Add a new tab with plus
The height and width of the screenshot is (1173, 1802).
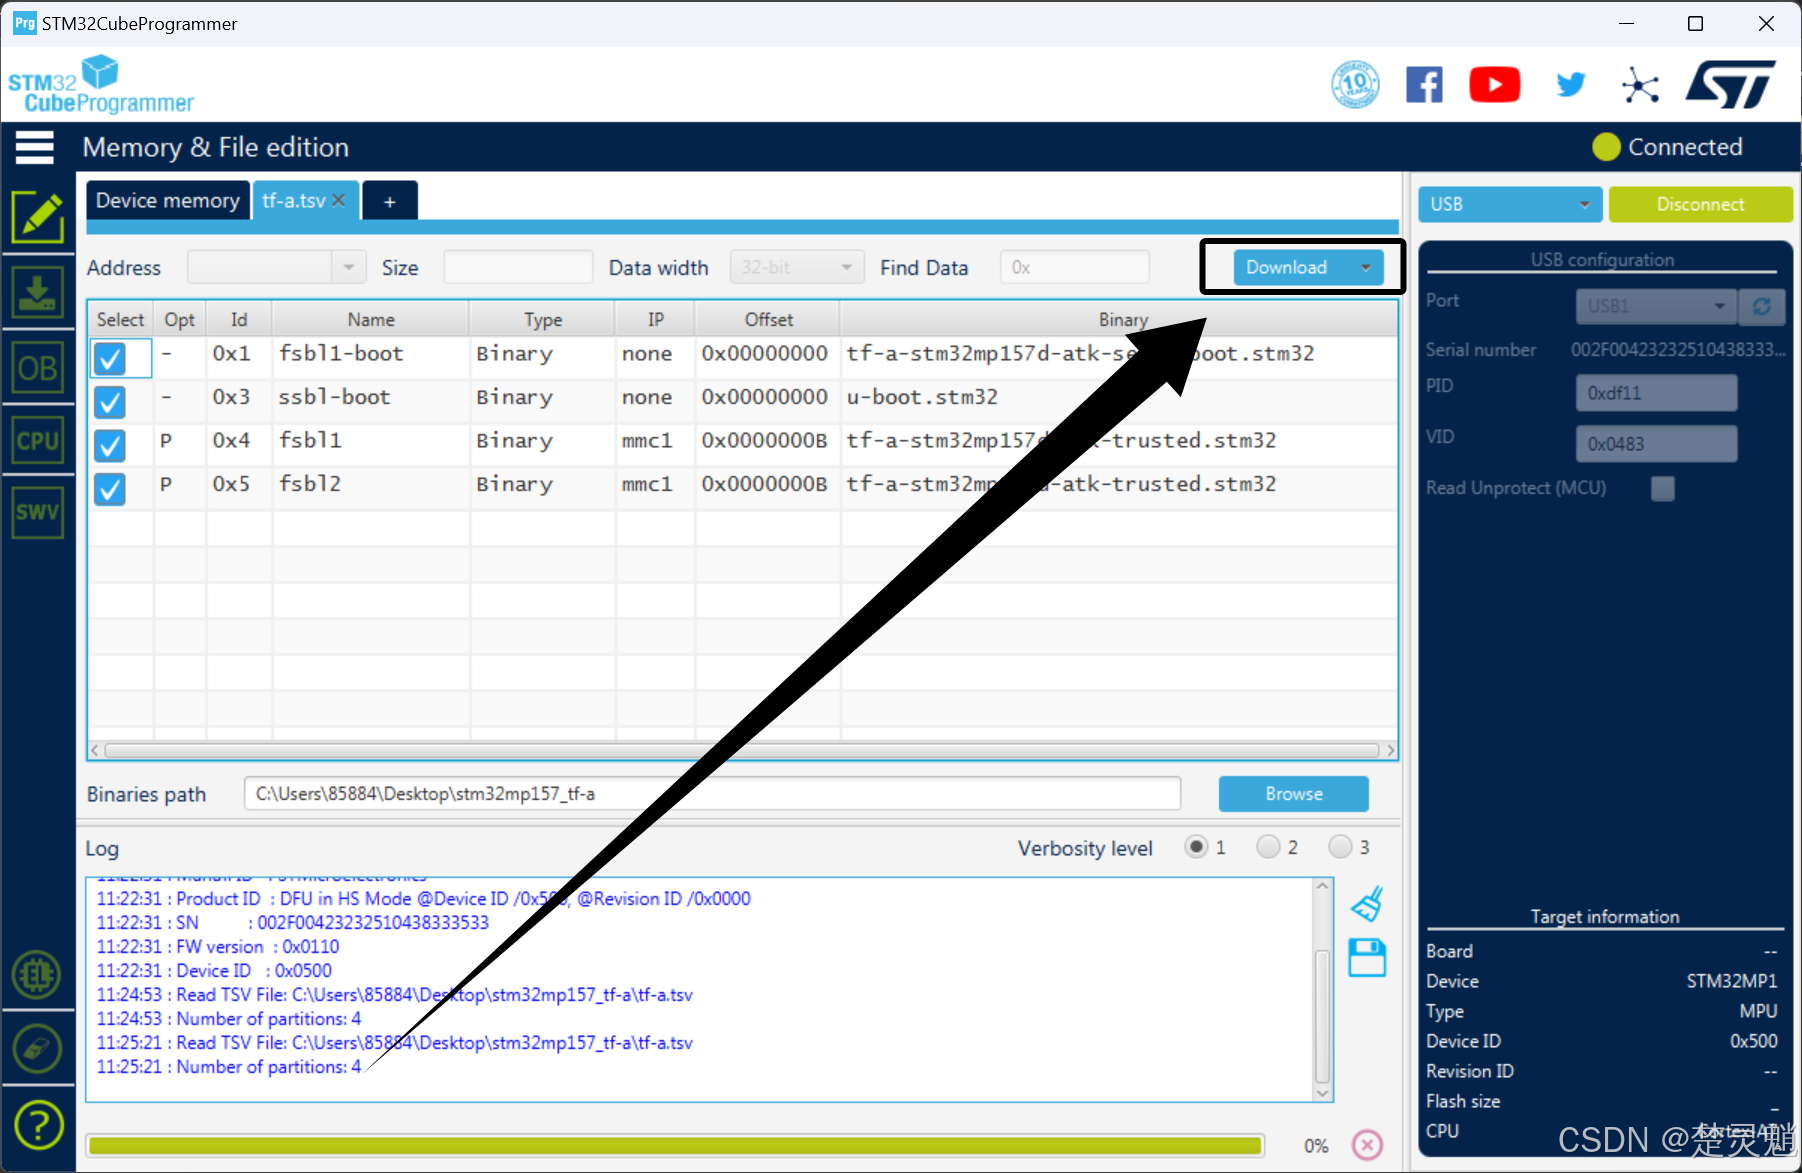(390, 201)
